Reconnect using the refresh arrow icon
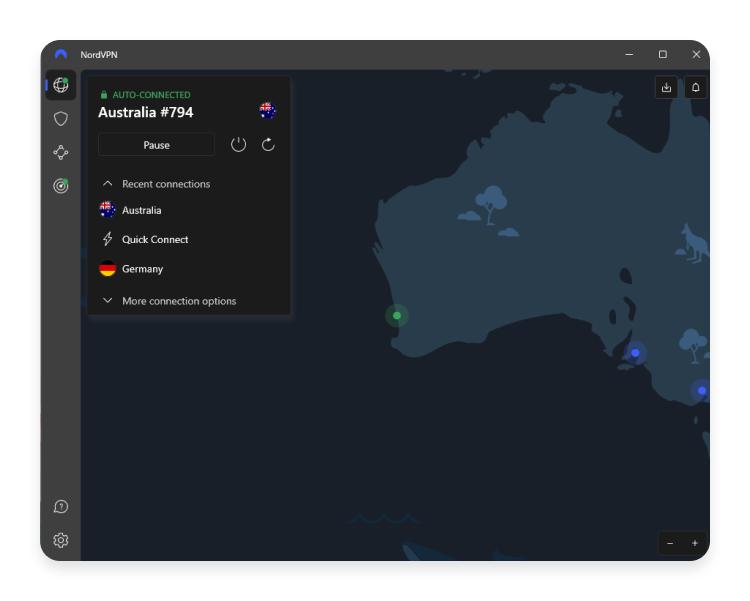This screenshot has height=601, width=750. [268, 145]
